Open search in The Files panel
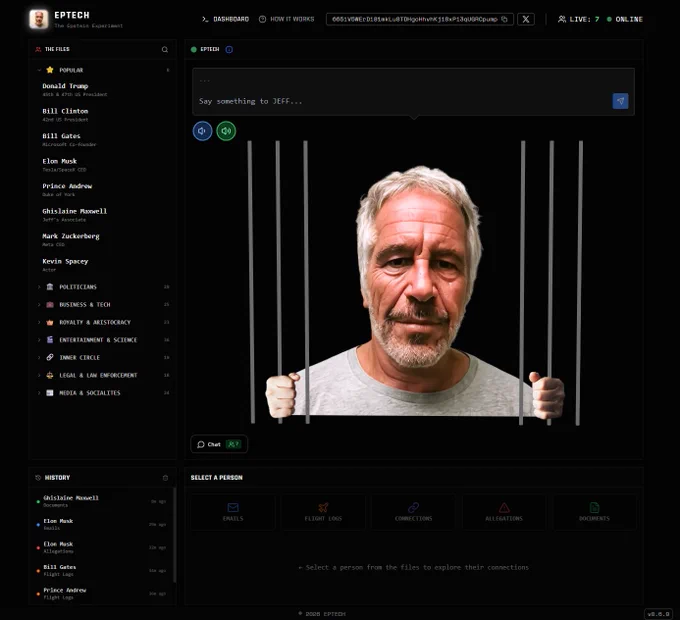The height and width of the screenshot is (620, 680). click(x=165, y=49)
